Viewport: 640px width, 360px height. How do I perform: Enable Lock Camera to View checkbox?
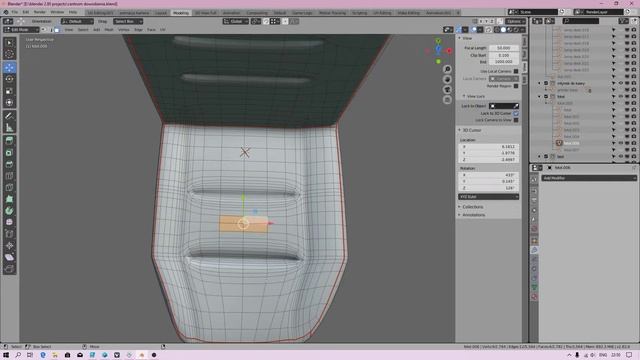516,120
